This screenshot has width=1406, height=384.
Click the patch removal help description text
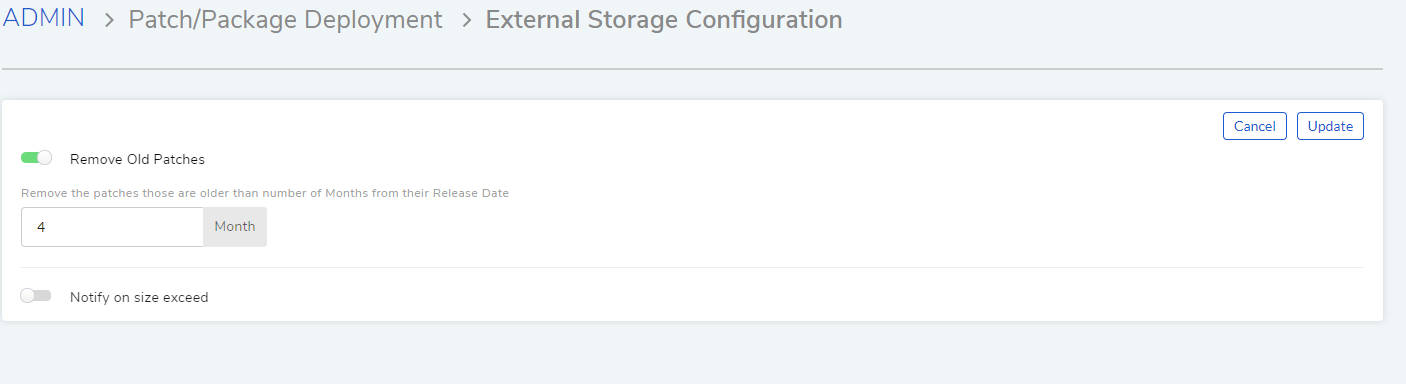pyautogui.click(x=265, y=193)
